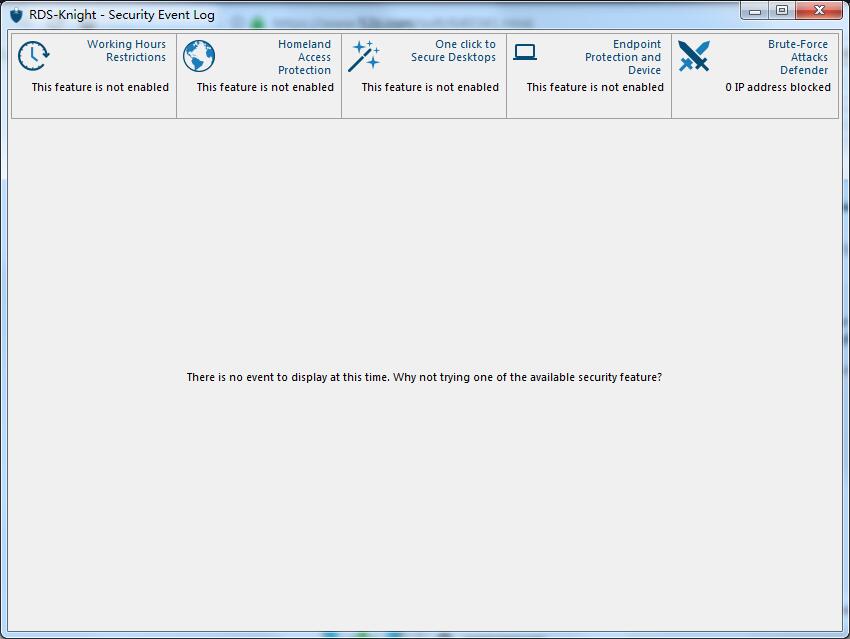Click the Homeland Access globe icon
The image size is (850, 639).
(x=199, y=56)
